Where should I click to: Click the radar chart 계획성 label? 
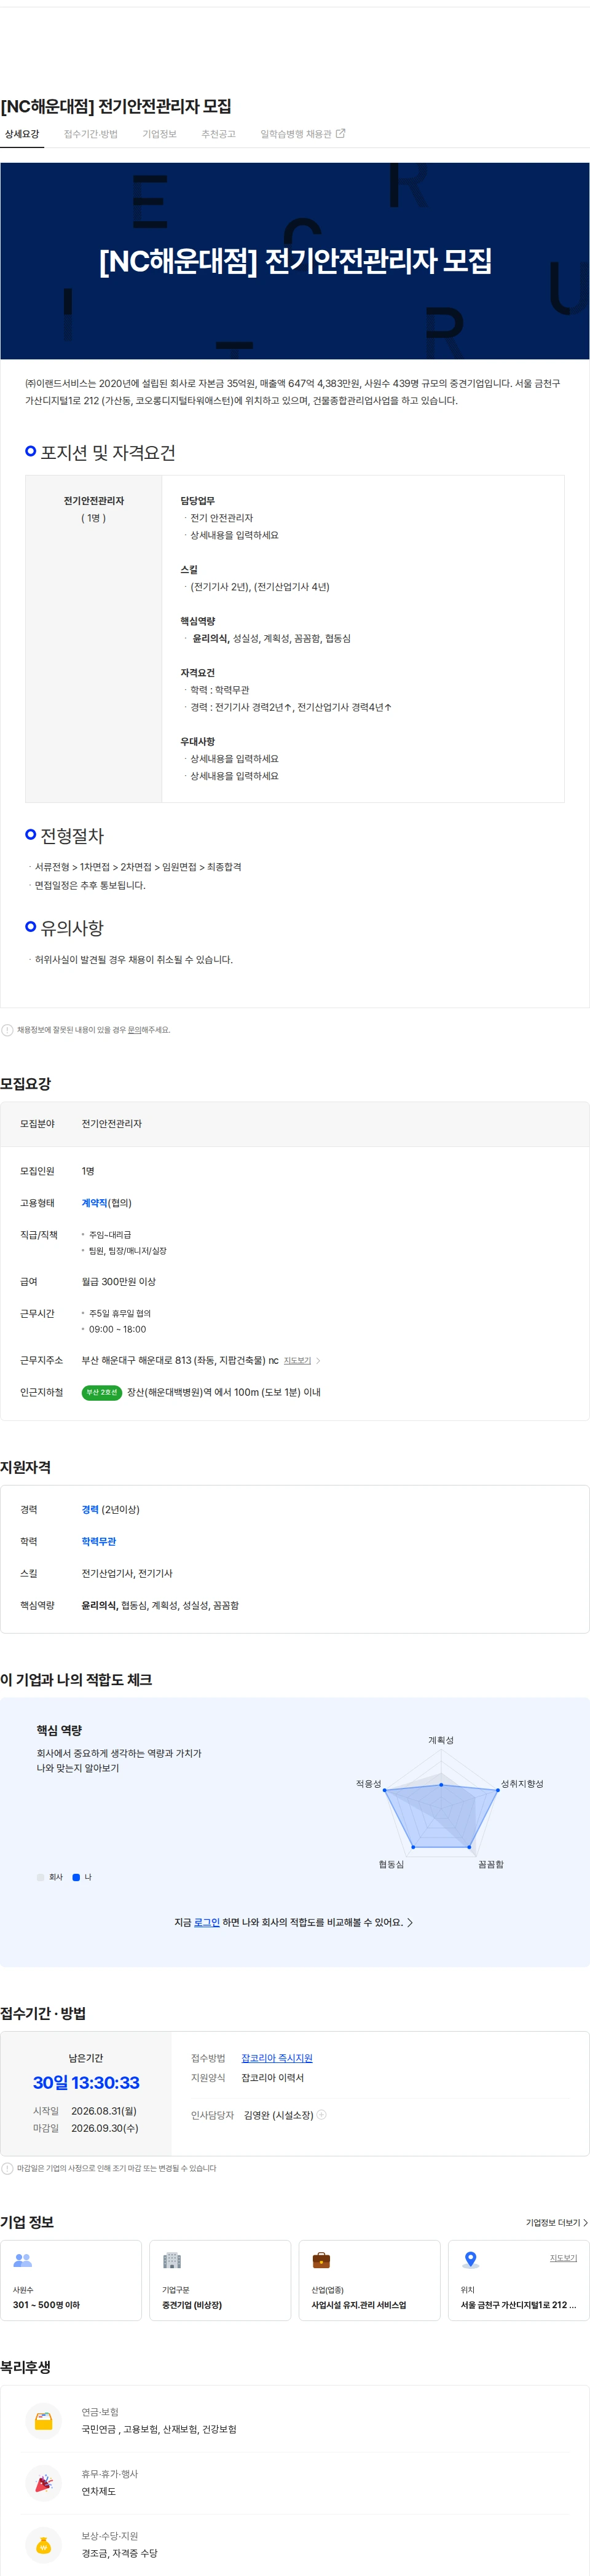tap(441, 1741)
